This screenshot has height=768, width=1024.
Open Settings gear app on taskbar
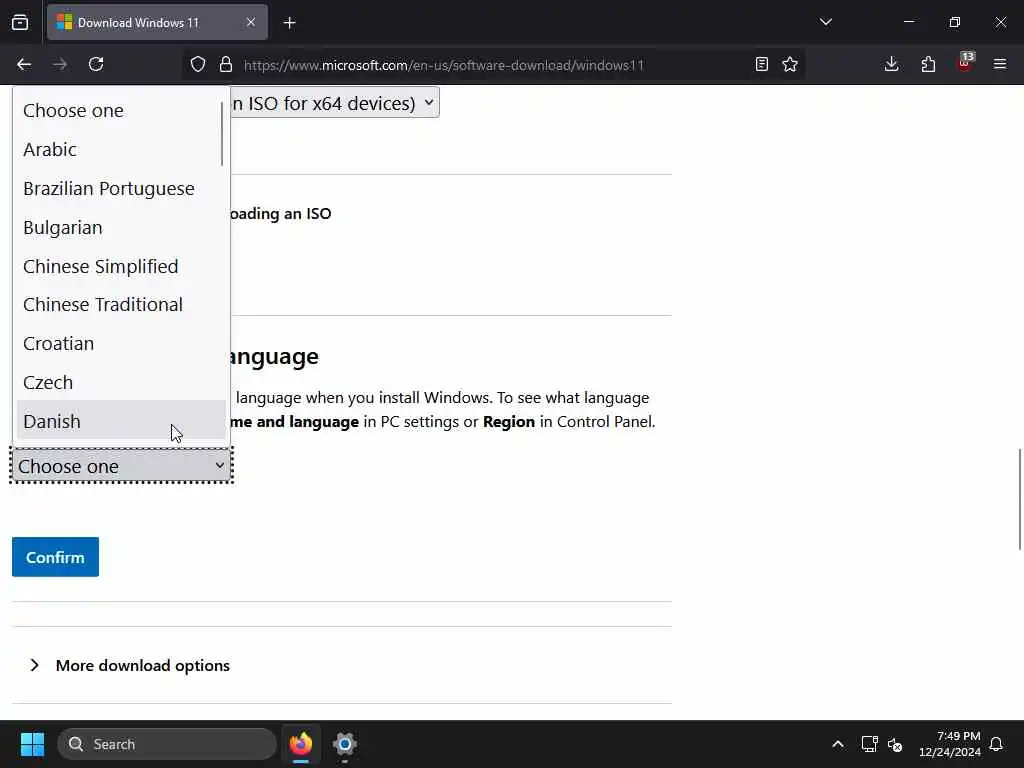[345, 744]
